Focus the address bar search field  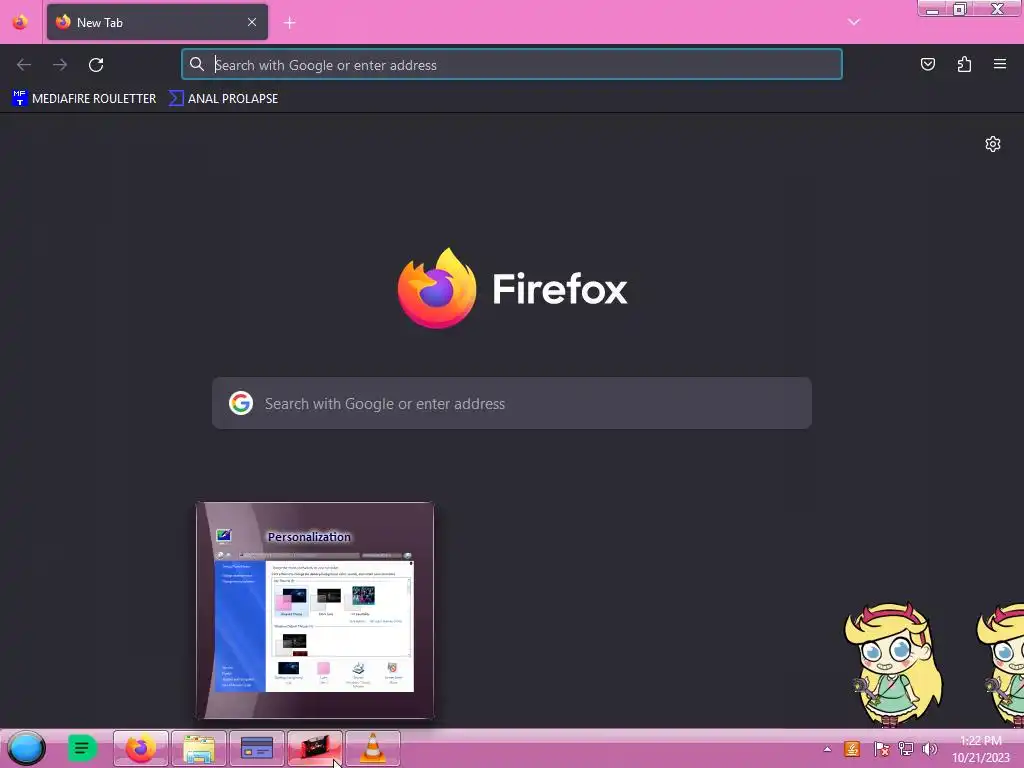pyautogui.click(x=512, y=65)
